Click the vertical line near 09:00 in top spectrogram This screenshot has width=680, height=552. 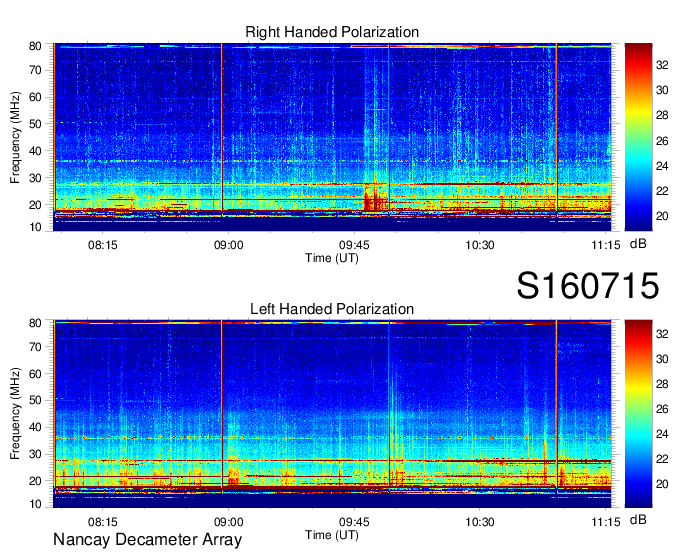point(222,129)
